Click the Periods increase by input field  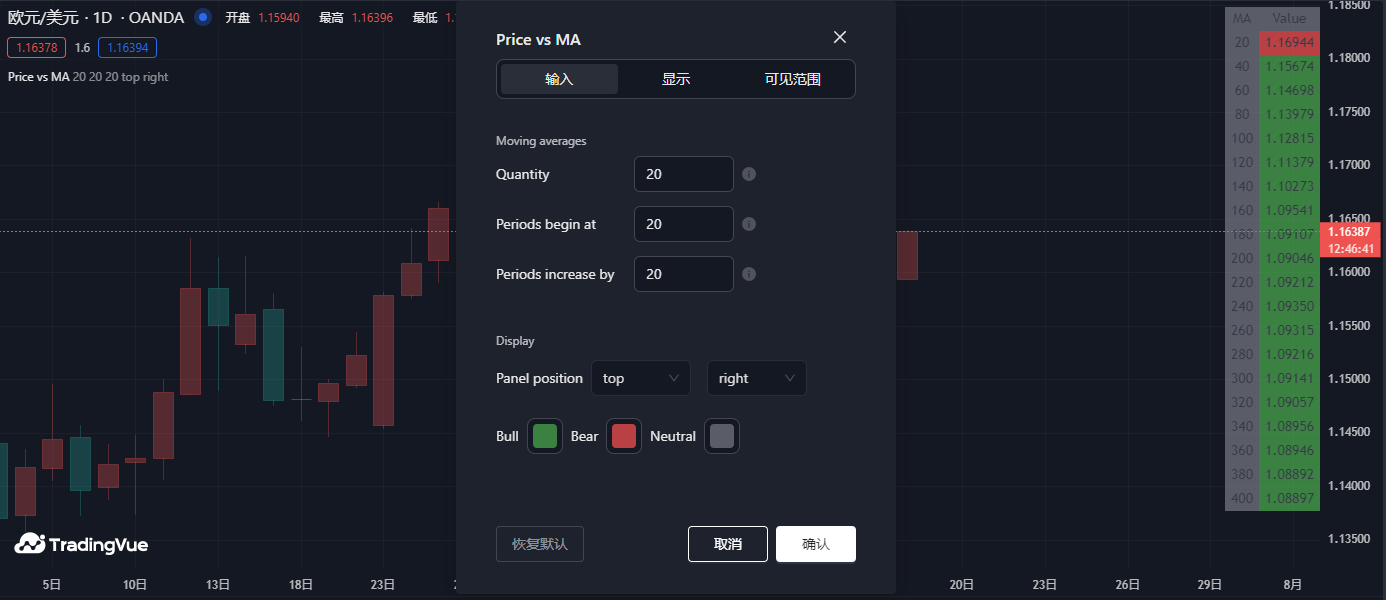tap(684, 274)
